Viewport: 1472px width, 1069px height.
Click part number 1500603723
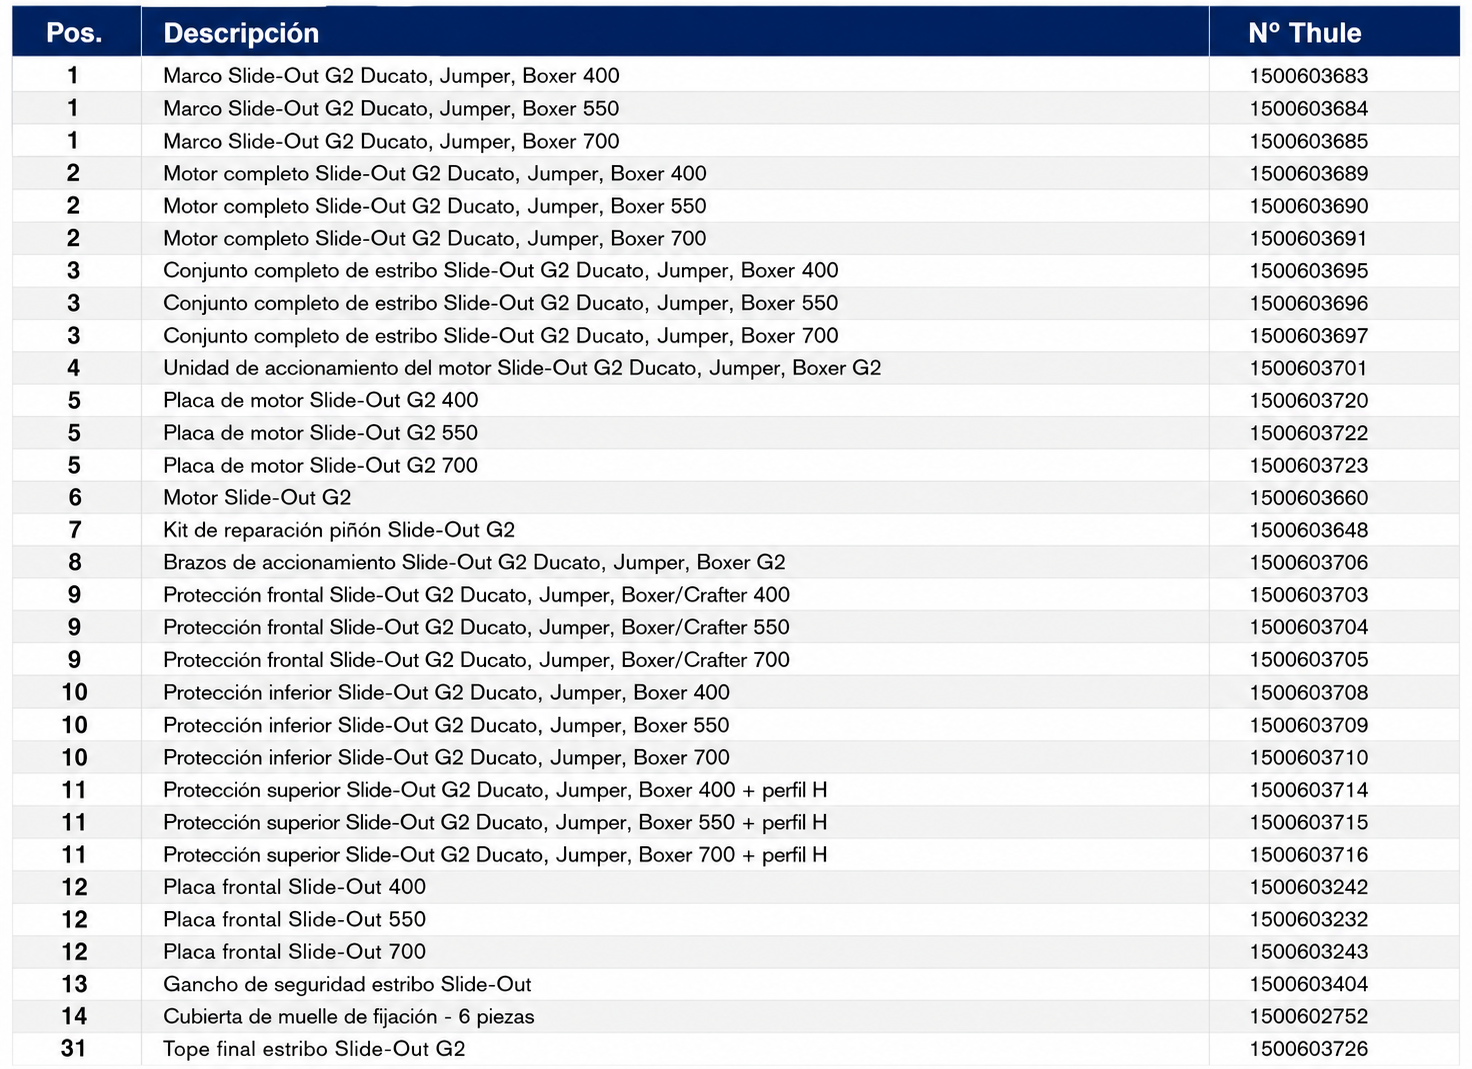(x=1308, y=465)
